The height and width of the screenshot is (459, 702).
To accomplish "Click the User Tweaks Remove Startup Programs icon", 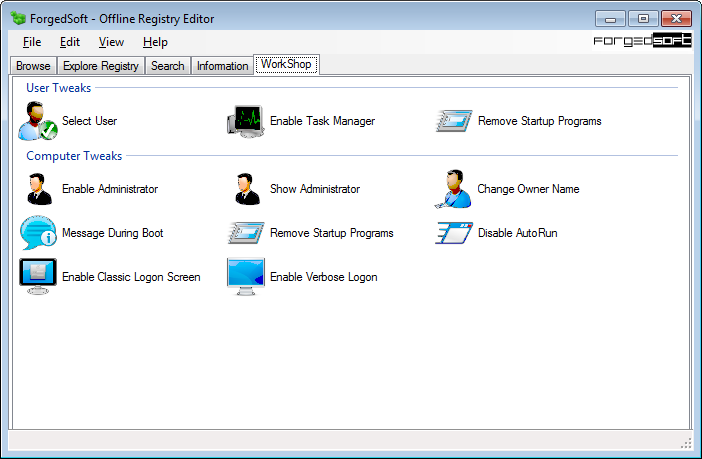I will 454,121.
